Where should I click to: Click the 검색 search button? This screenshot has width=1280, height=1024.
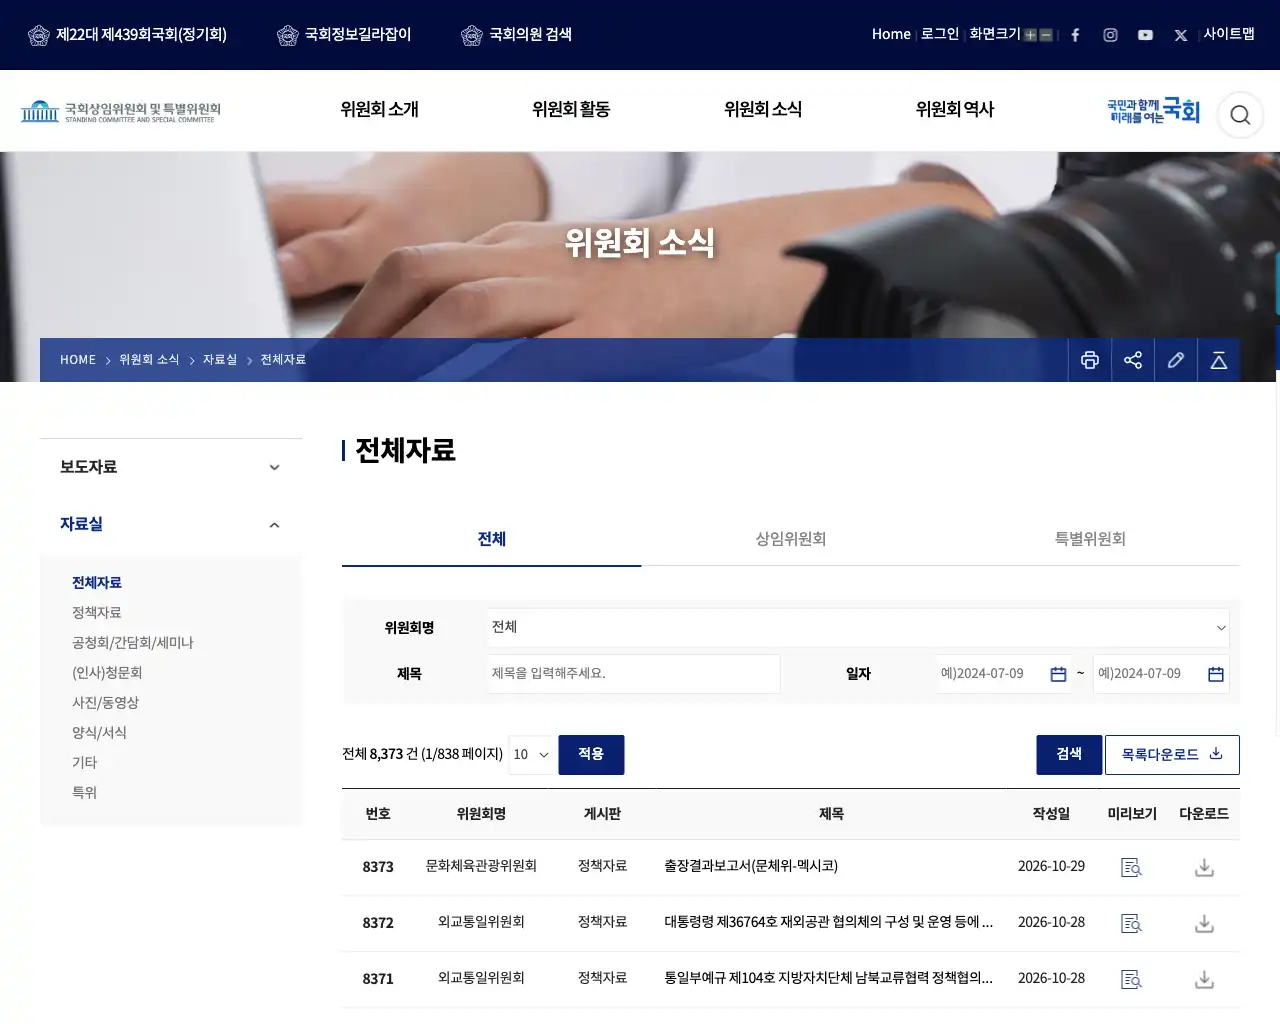point(1069,755)
